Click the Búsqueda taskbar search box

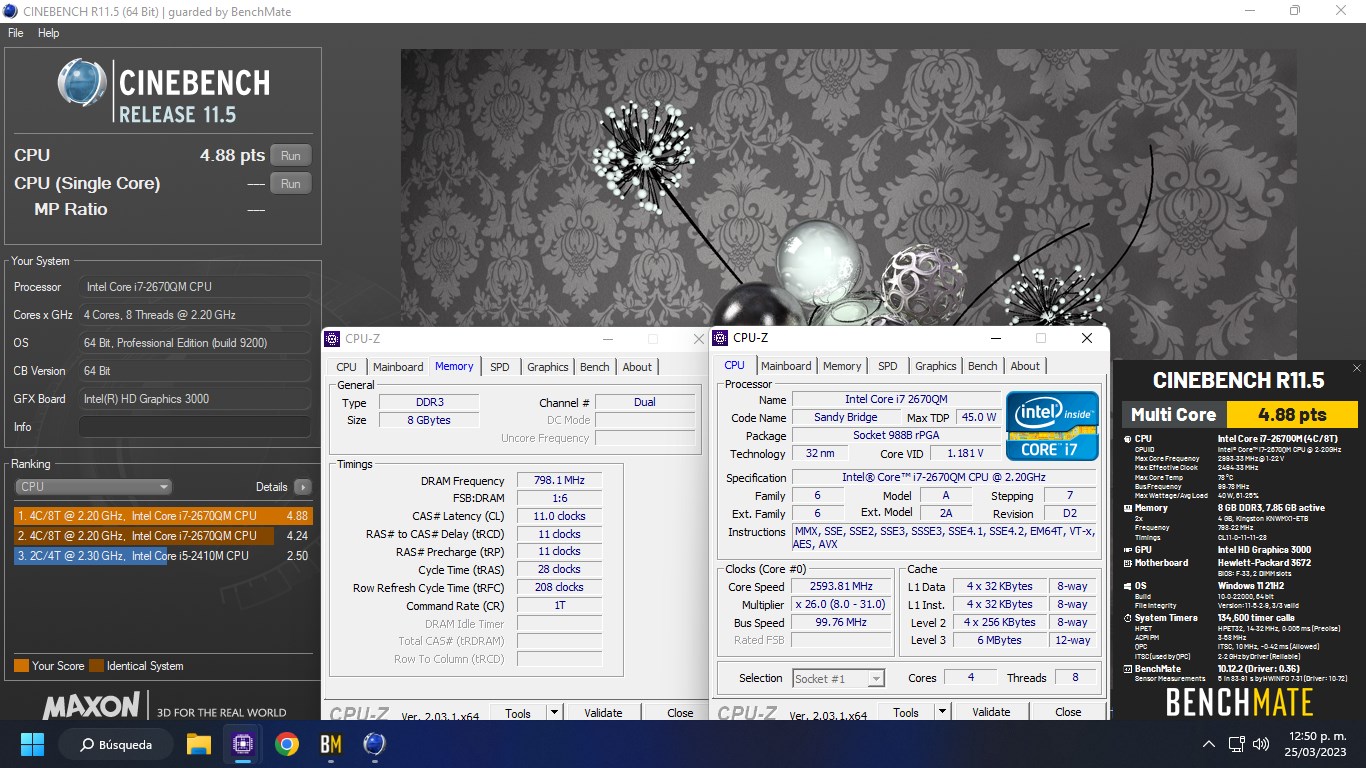(x=116, y=744)
